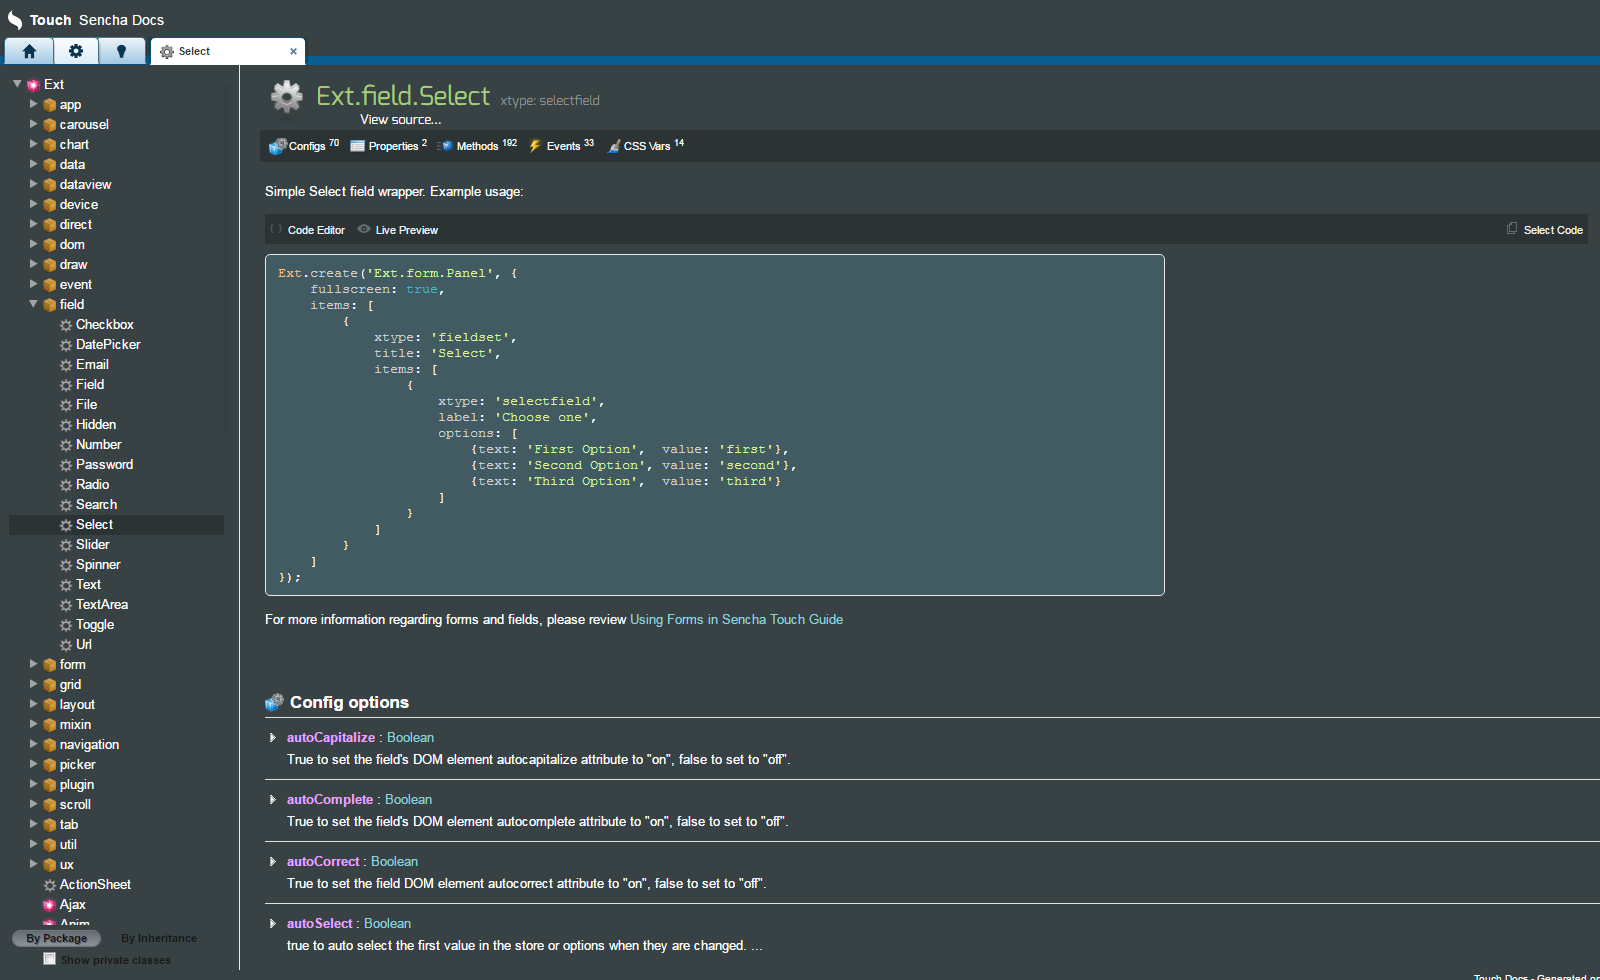Click the Search class gear icon

(x=66, y=505)
